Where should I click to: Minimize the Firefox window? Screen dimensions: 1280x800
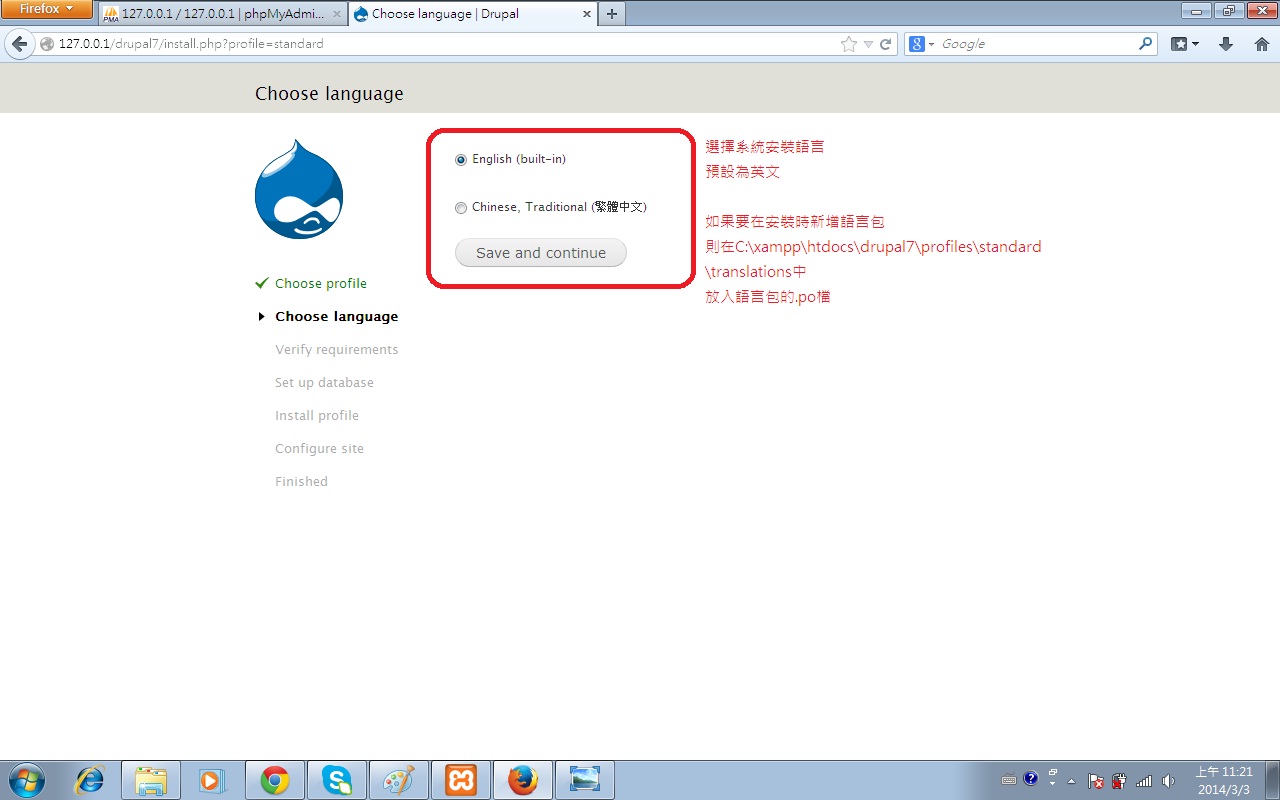click(x=1197, y=10)
